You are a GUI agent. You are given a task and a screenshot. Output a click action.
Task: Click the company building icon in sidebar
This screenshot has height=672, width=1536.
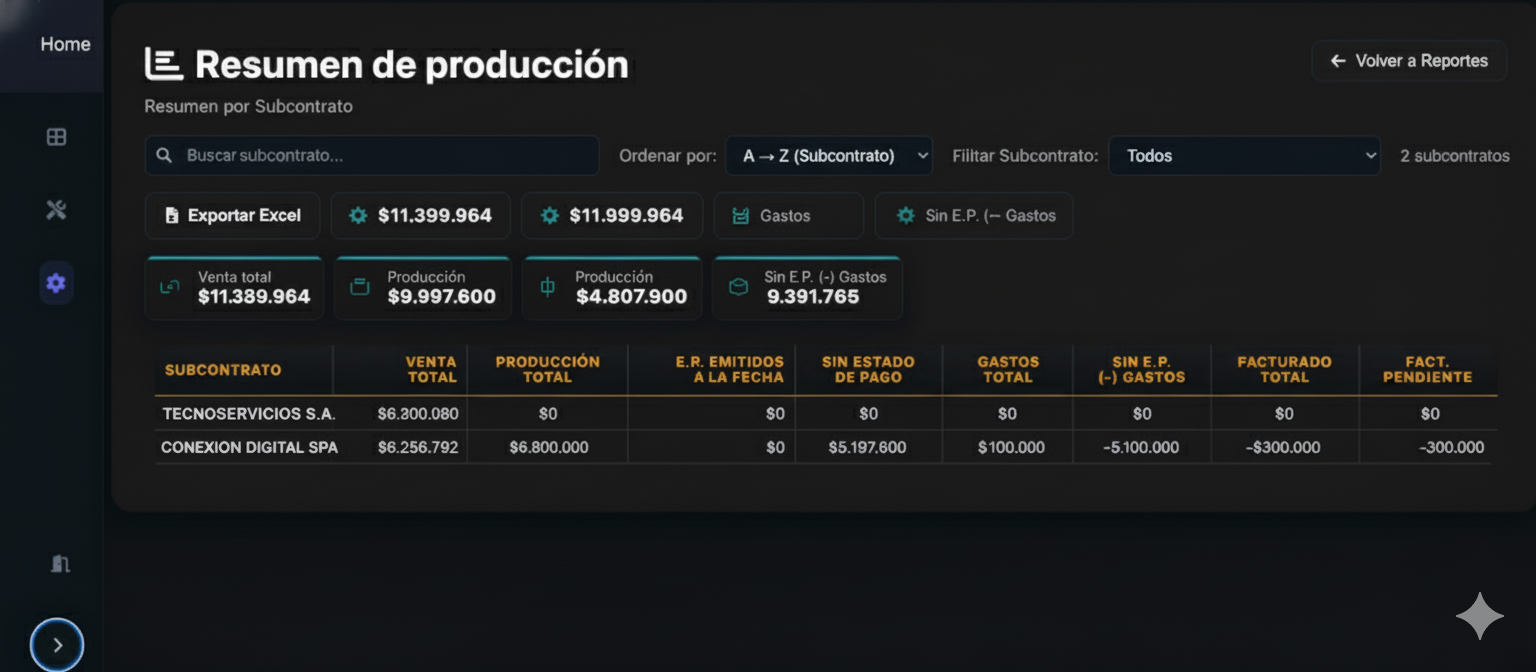tap(59, 563)
